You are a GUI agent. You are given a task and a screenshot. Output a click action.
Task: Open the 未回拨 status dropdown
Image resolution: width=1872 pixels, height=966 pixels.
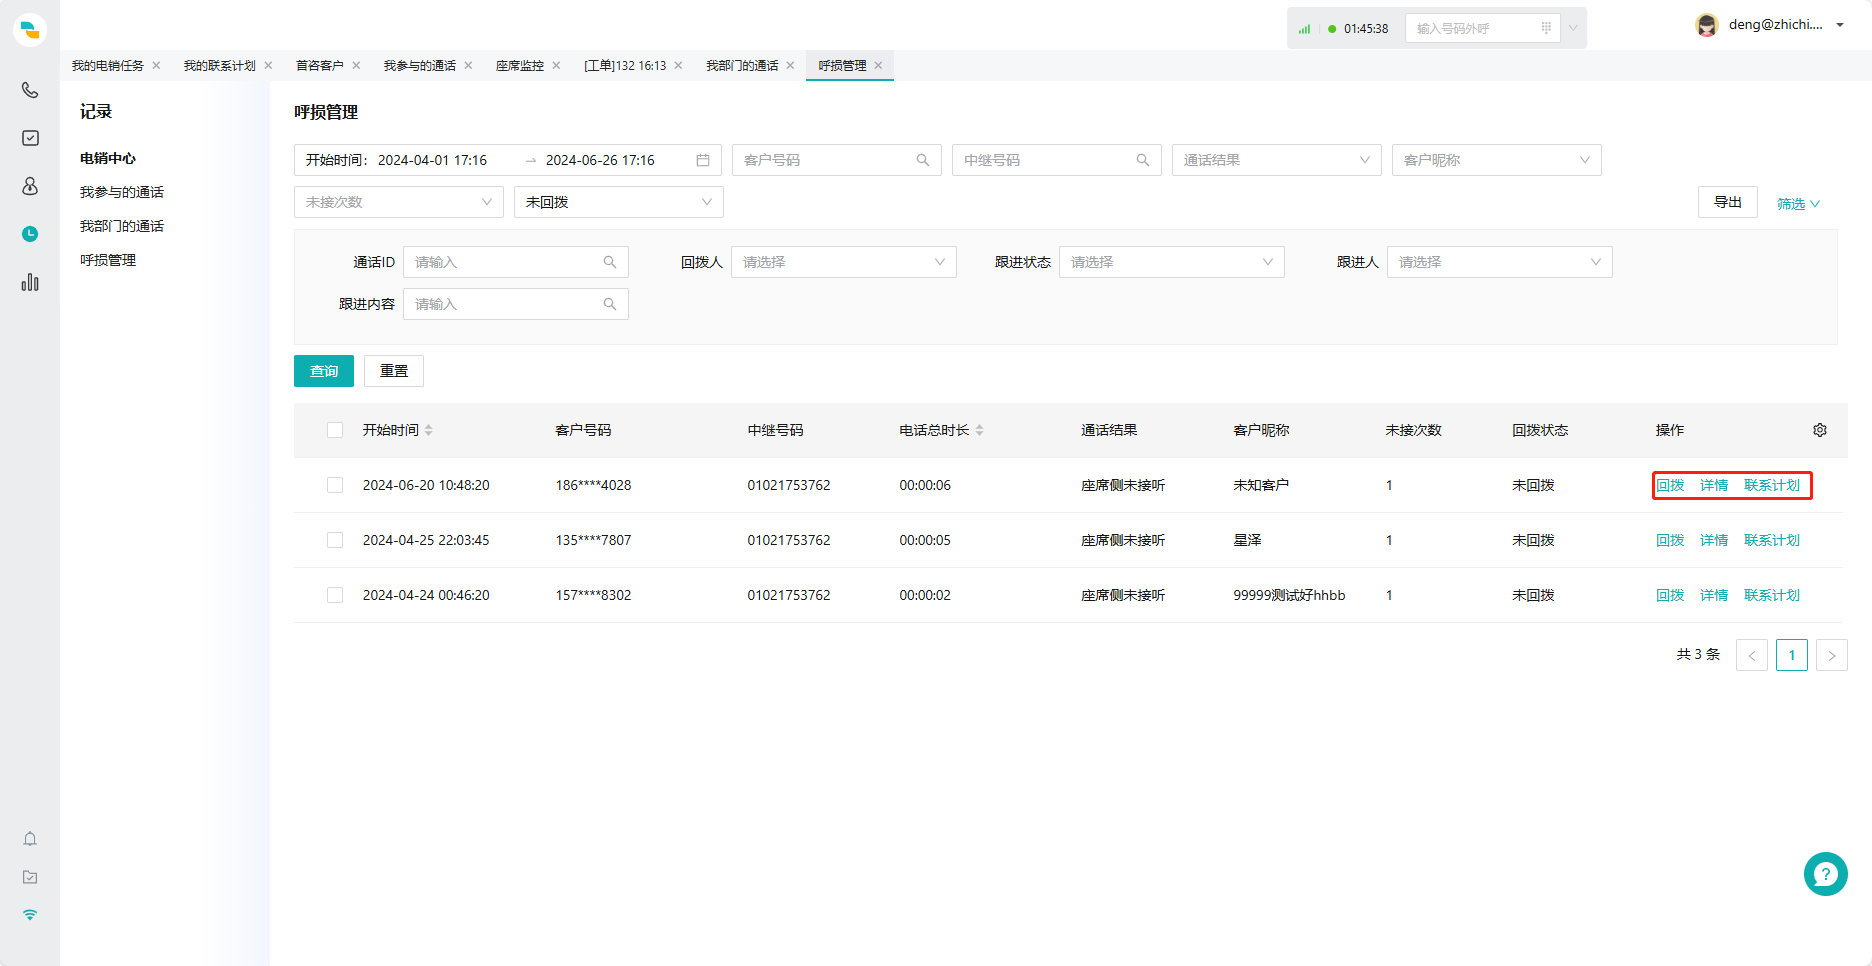point(619,202)
